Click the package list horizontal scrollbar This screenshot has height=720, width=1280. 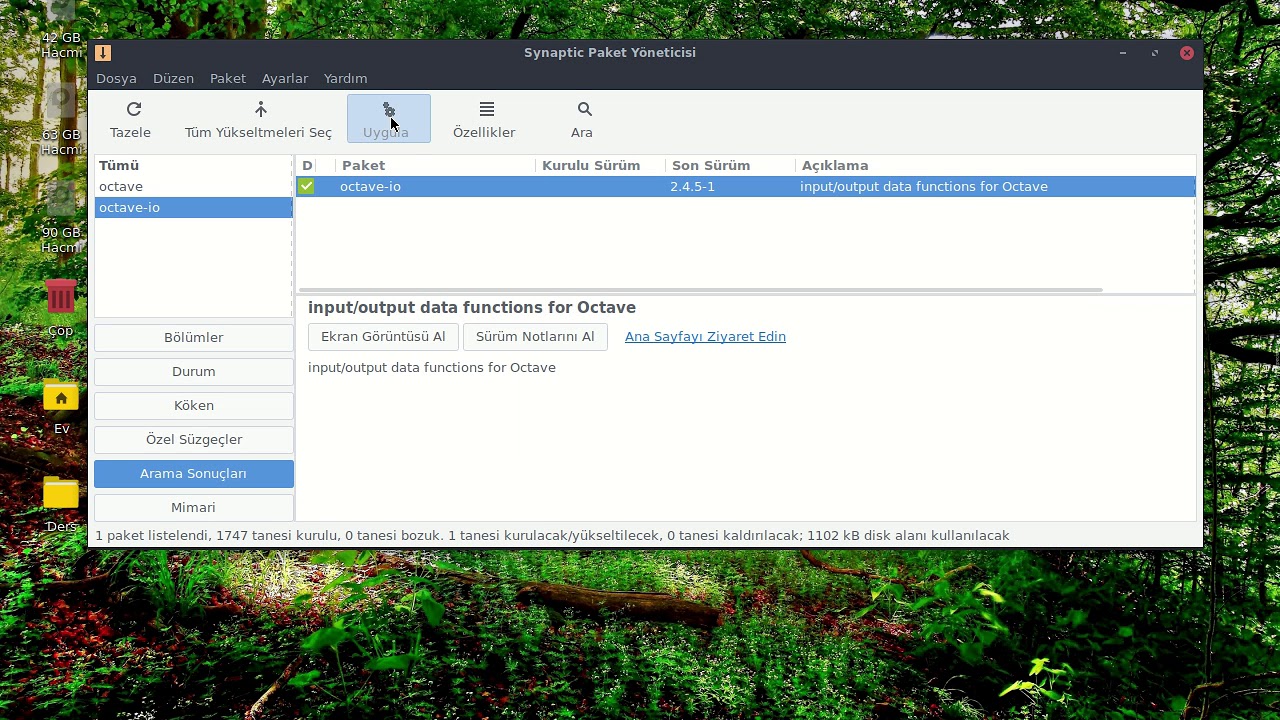coord(700,290)
